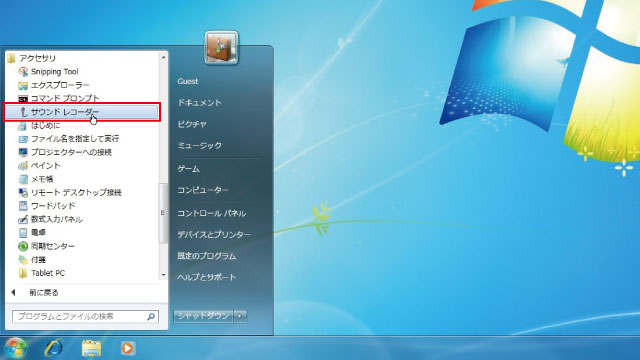Click the program list scrollbar thumb
Viewport: 640px width, 360px height.
[x=163, y=213]
